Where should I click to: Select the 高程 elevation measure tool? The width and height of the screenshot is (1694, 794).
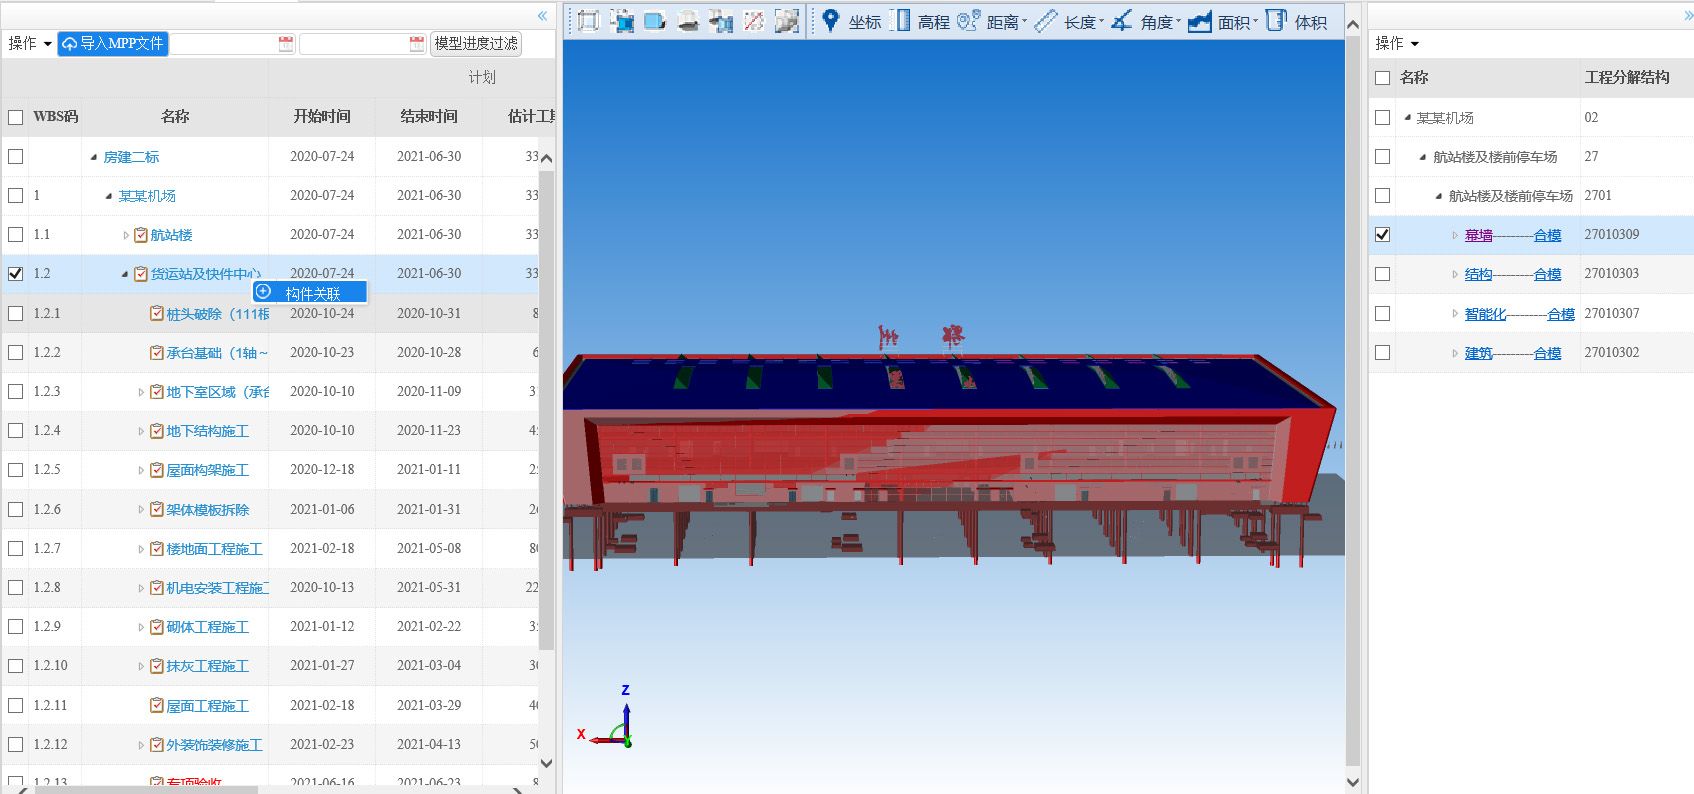(x=920, y=21)
